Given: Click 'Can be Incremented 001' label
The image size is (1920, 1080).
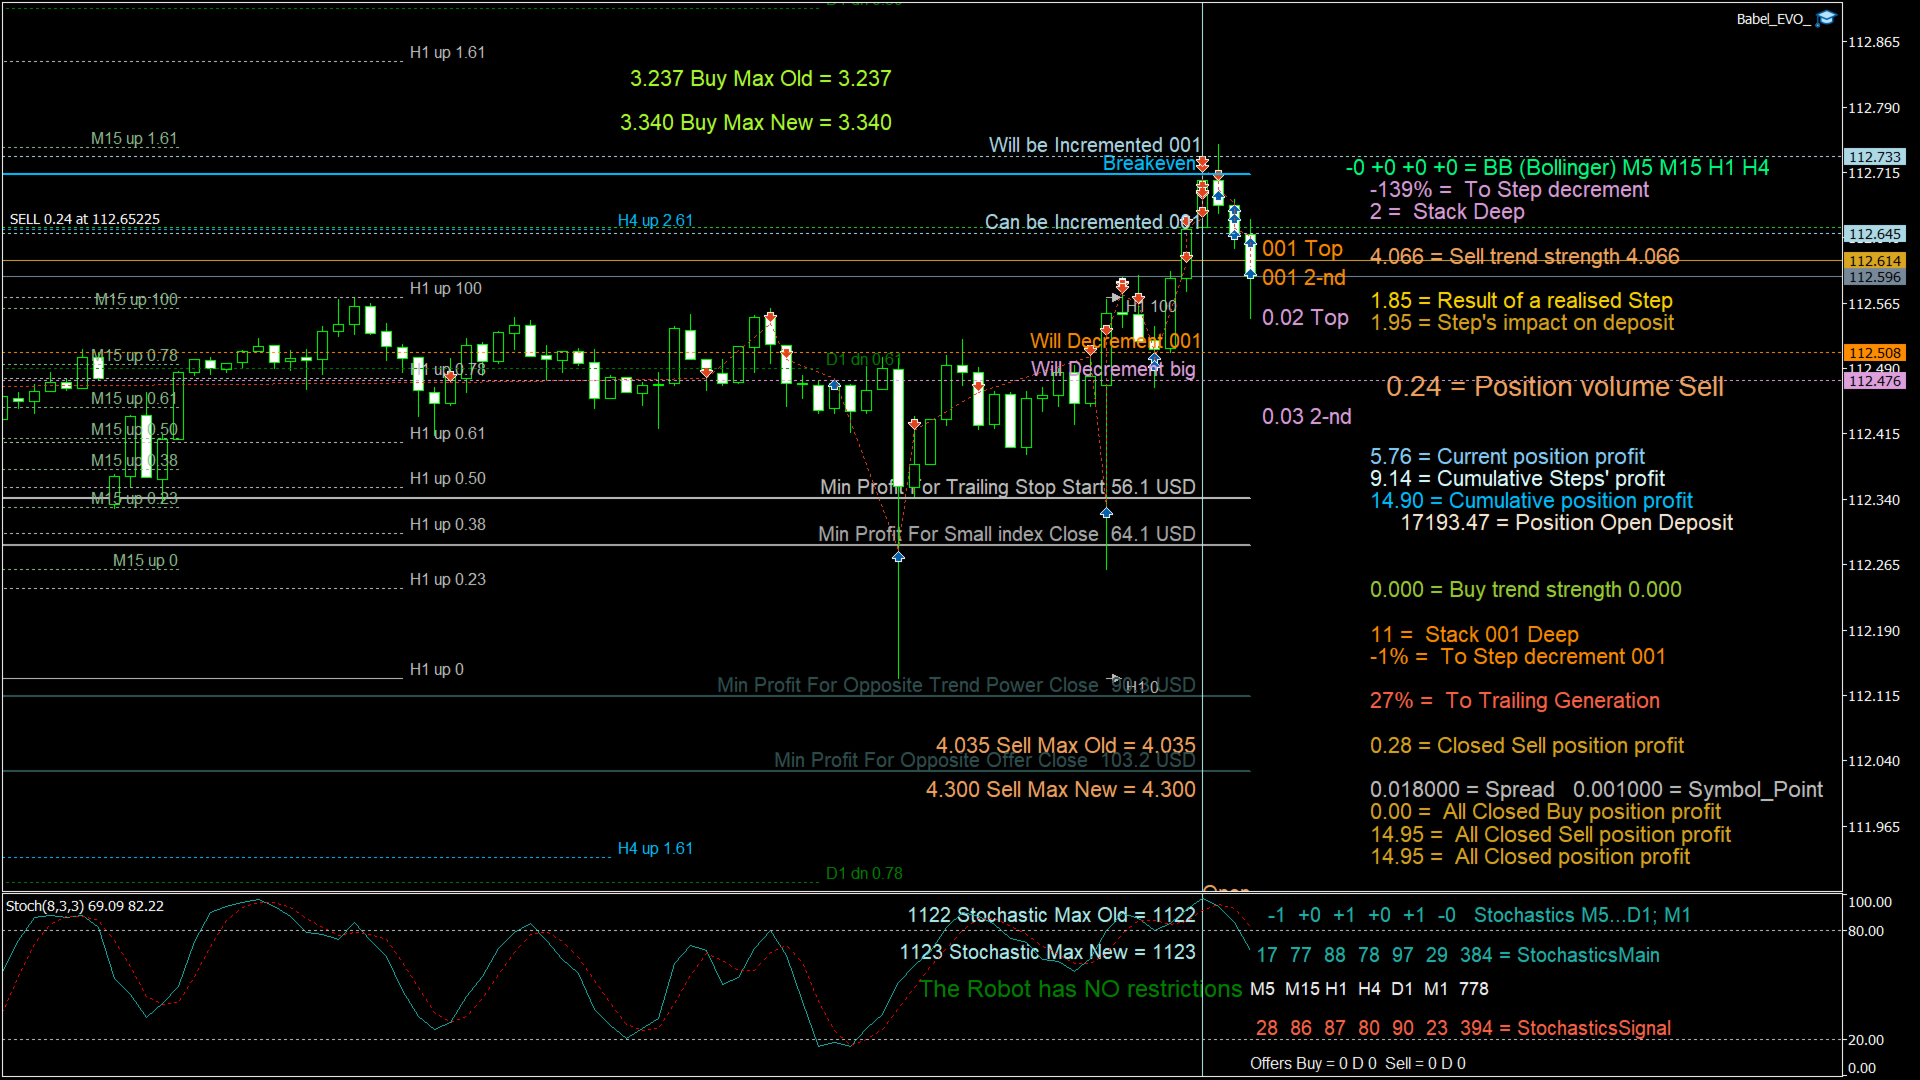Looking at the screenshot, I should 1092,222.
